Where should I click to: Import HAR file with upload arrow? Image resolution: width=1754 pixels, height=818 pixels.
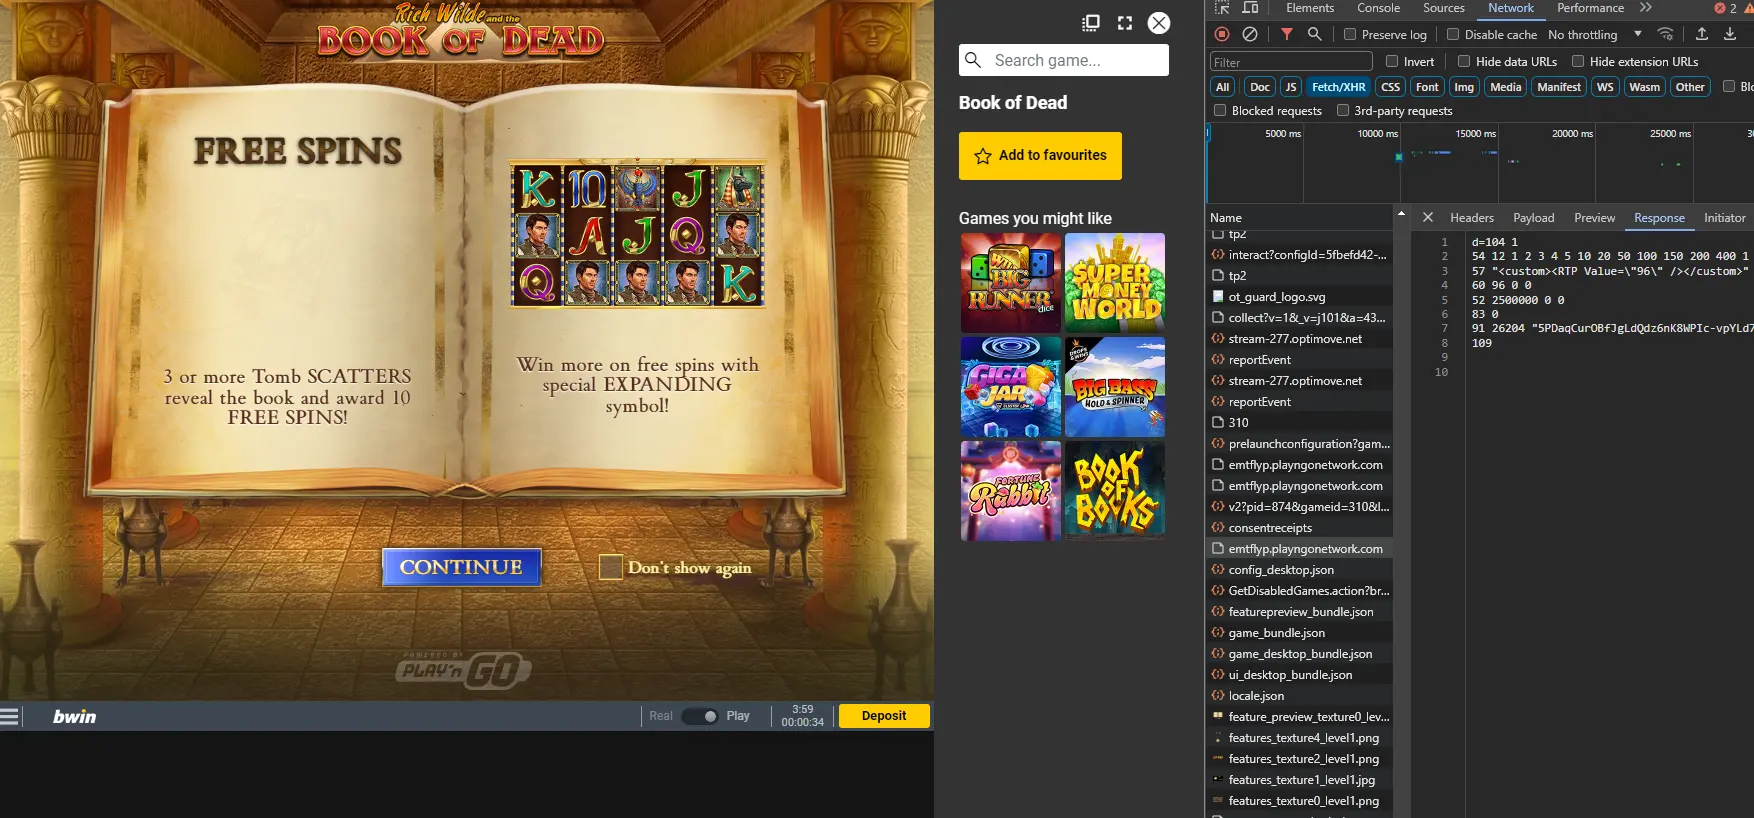pyautogui.click(x=1702, y=34)
